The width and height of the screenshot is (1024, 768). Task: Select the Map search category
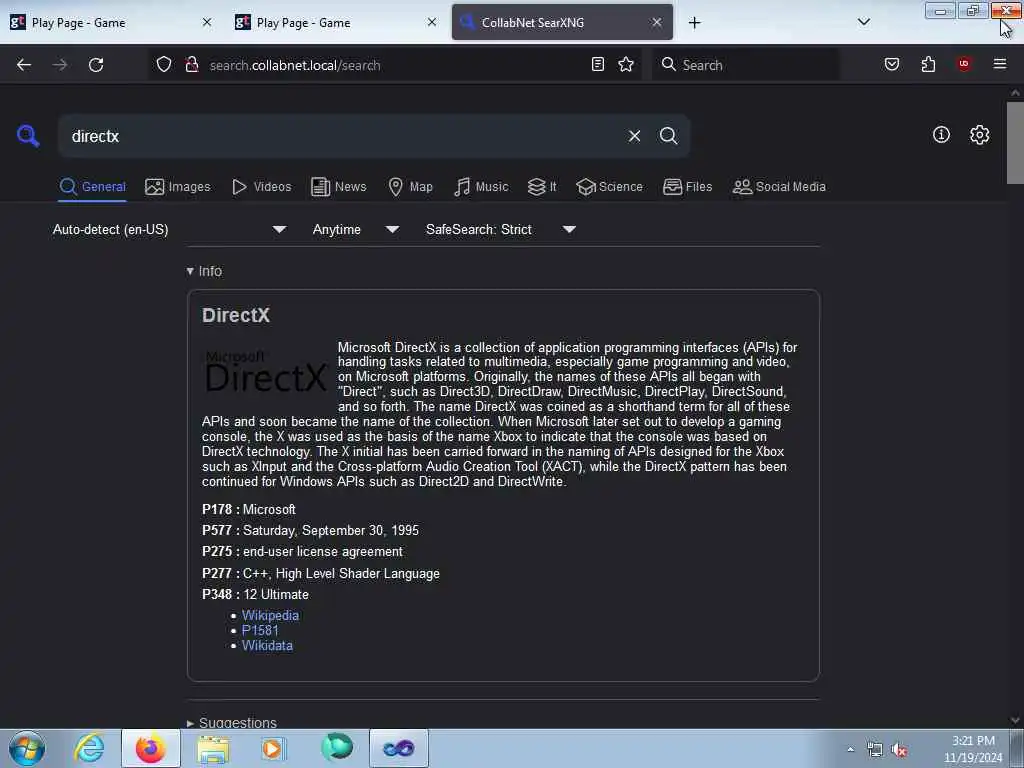click(x=410, y=187)
